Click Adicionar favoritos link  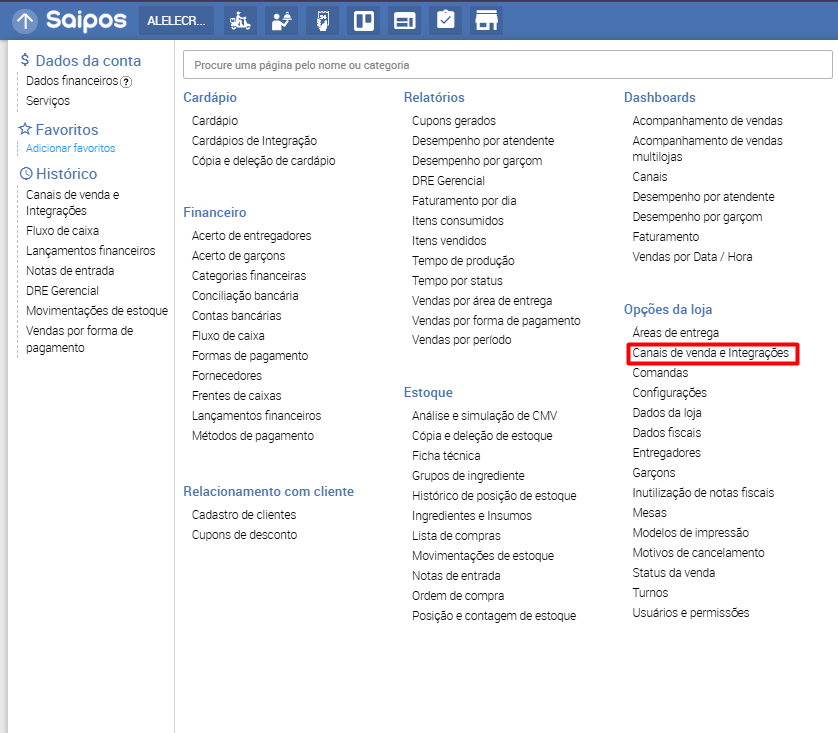(70, 148)
